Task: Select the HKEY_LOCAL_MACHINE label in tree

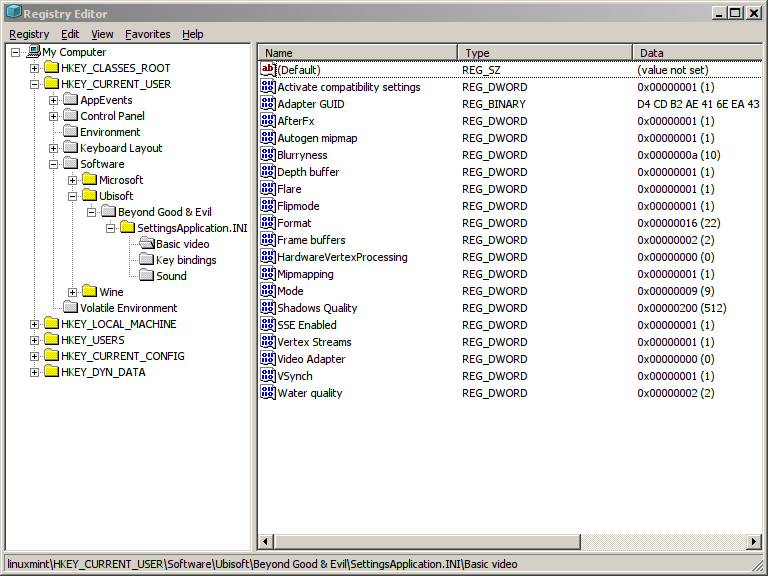Action: (119, 324)
